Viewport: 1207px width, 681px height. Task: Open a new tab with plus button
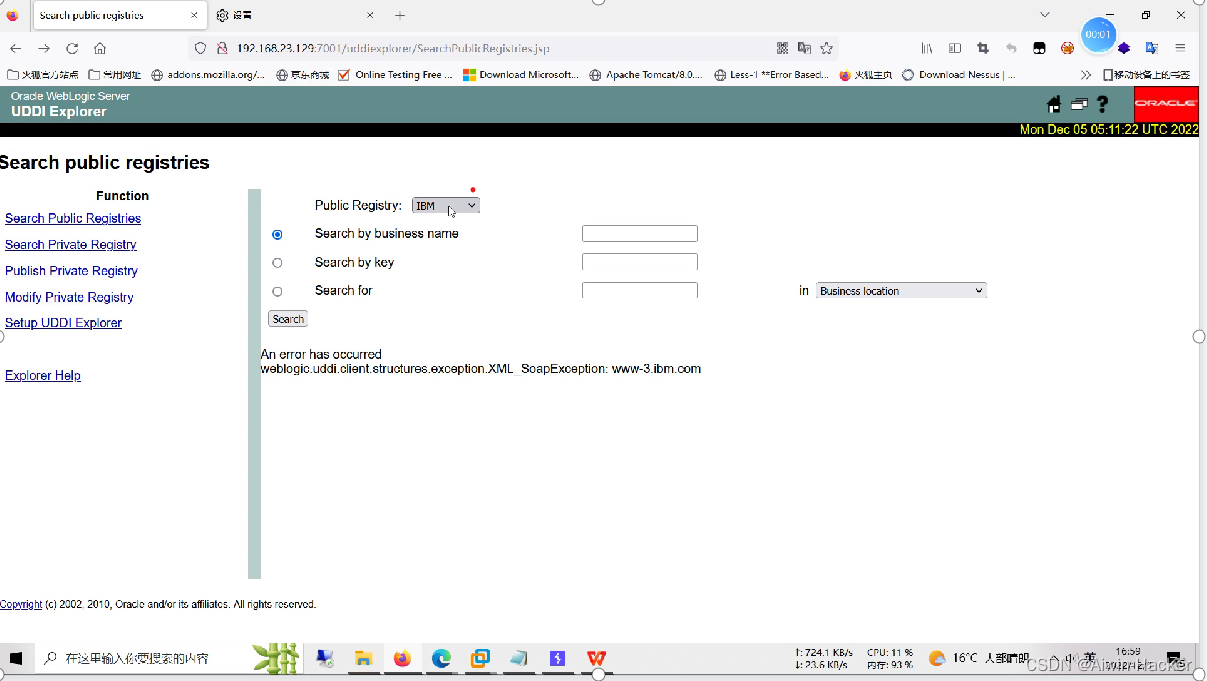400,15
